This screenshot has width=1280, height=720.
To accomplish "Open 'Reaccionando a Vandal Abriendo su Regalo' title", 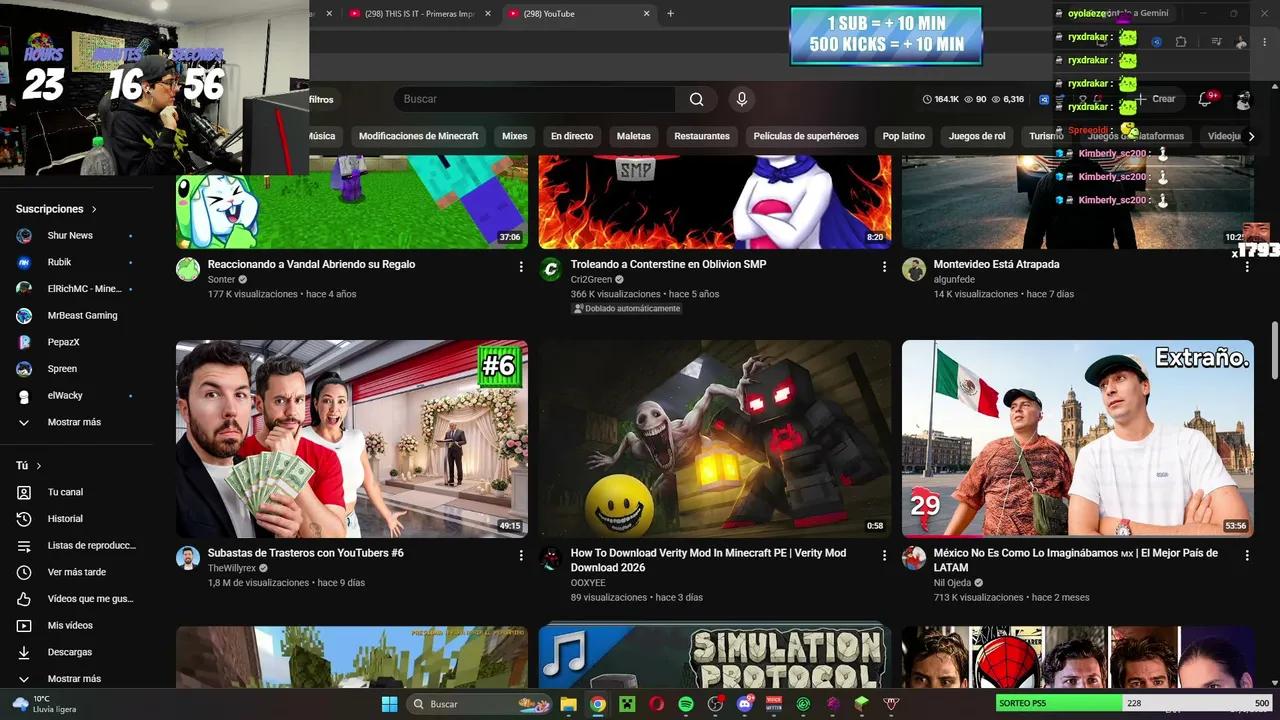I will click(311, 264).
